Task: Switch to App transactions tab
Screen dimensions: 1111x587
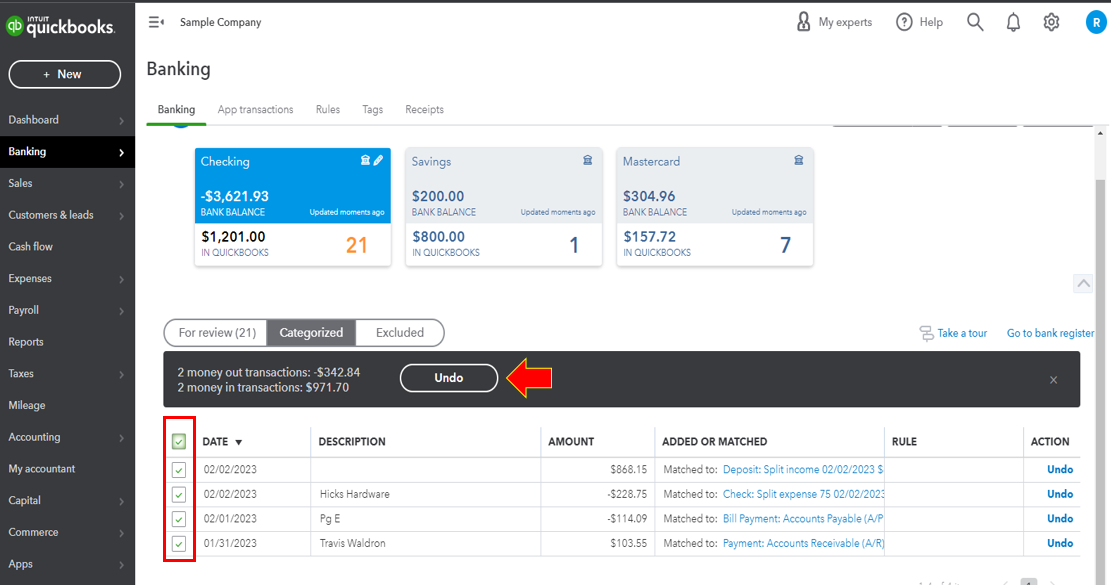Action: (255, 109)
